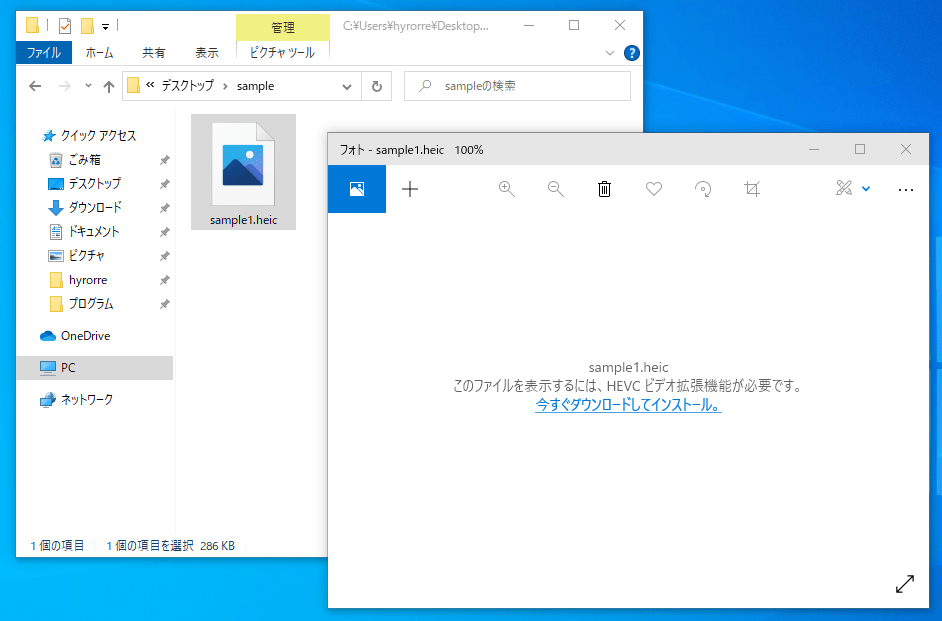Click the properties quick access toolbar icon

tap(65, 26)
